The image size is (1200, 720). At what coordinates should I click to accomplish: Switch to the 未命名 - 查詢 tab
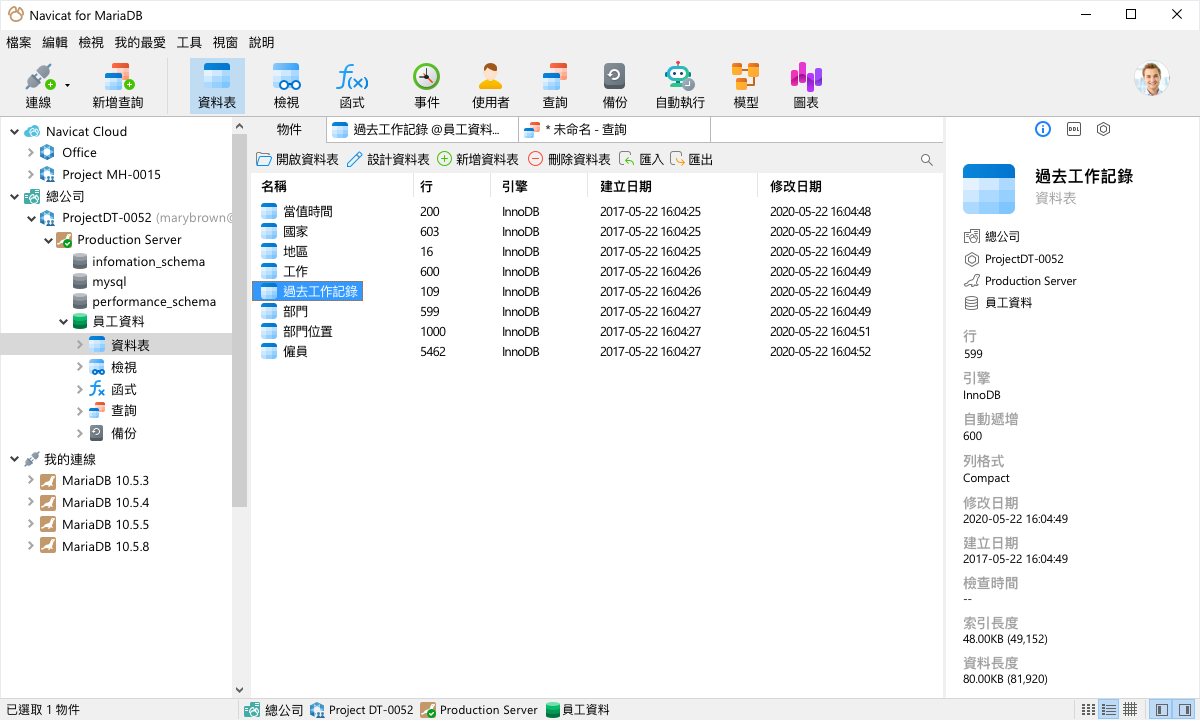pos(615,129)
